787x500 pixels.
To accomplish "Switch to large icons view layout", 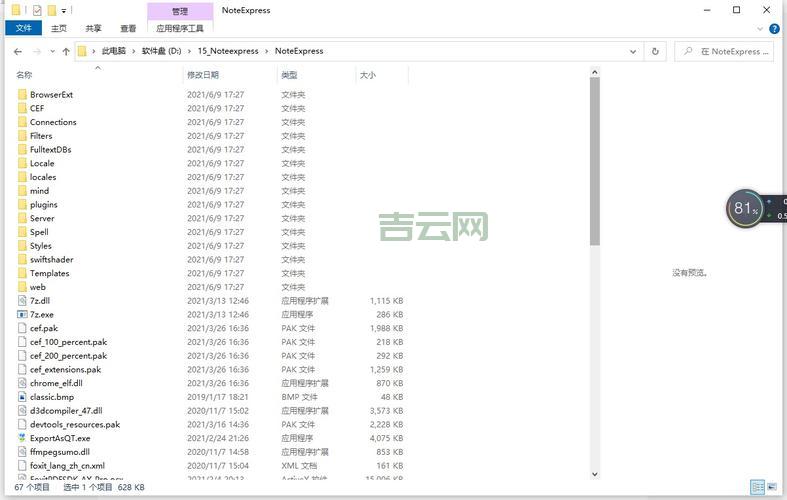I will (x=771, y=487).
